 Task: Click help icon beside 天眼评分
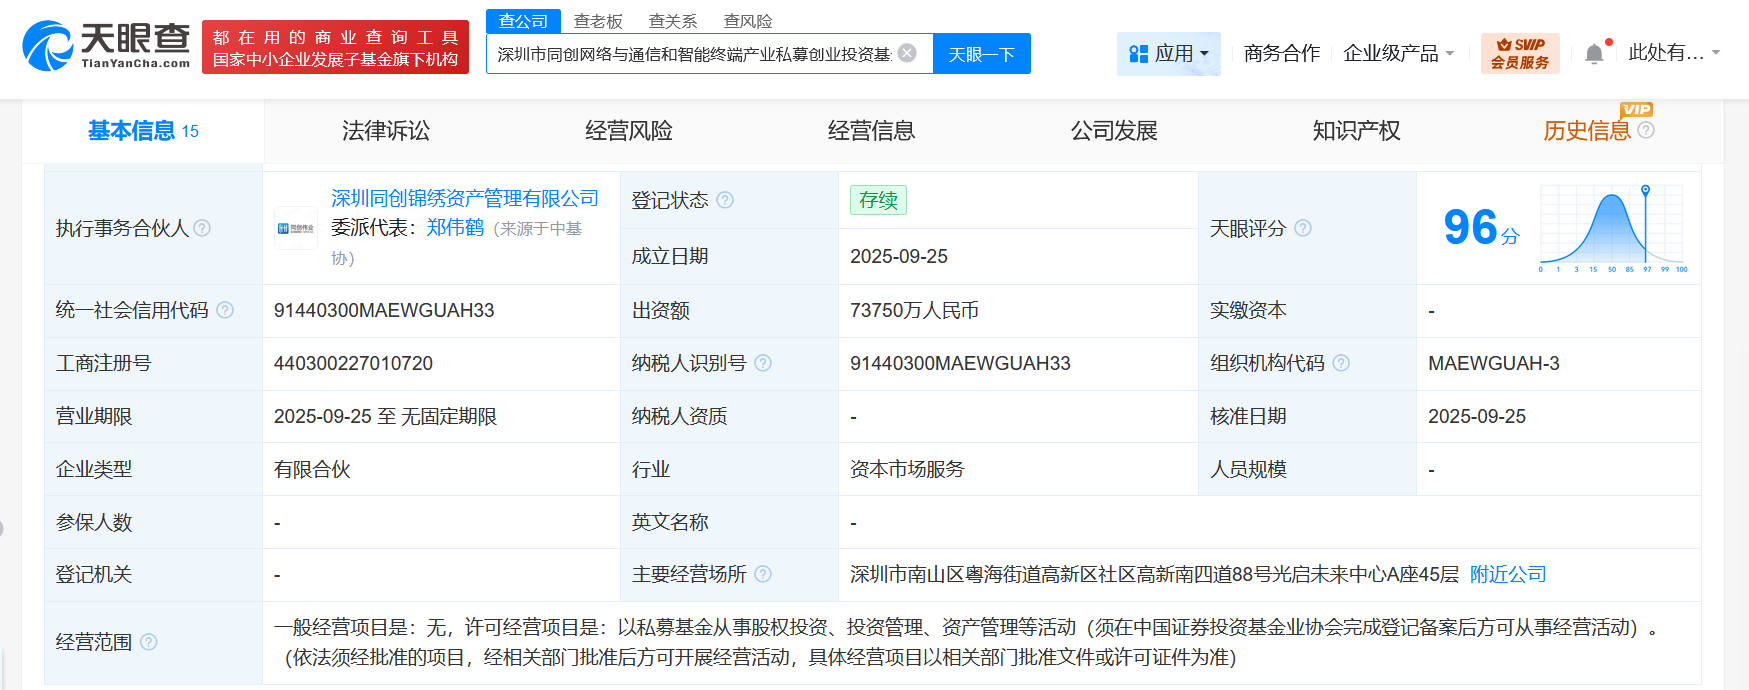(1302, 228)
